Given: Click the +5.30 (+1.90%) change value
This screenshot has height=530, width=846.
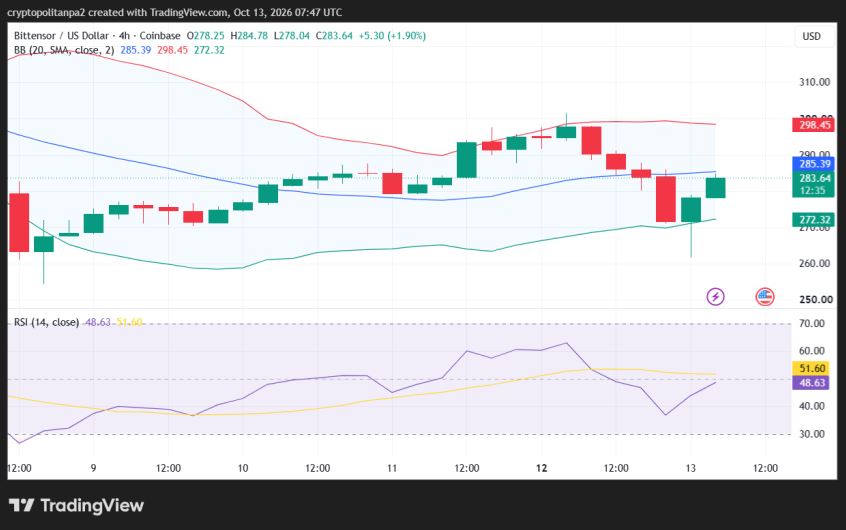Looking at the screenshot, I should (x=392, y=36).
